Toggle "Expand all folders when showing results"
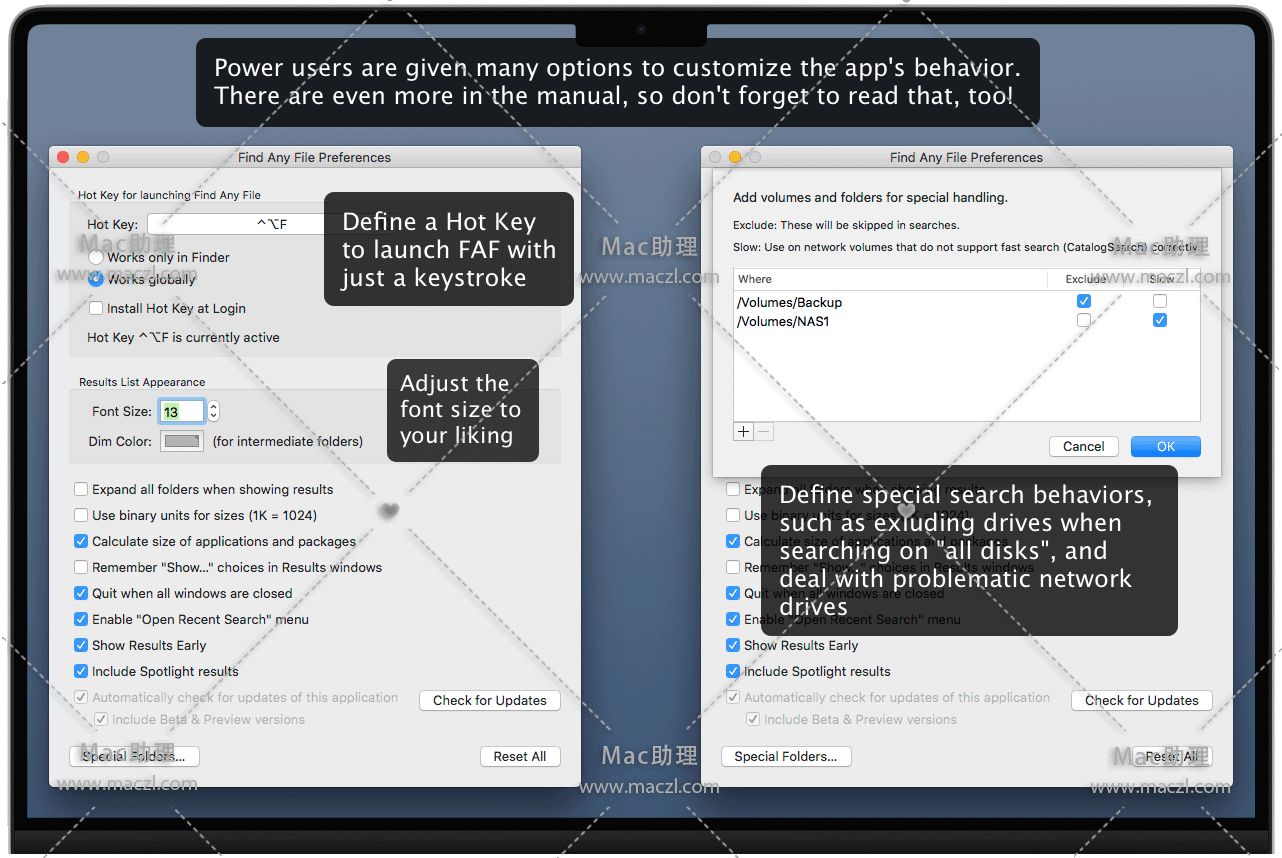 tap(81, 490)
